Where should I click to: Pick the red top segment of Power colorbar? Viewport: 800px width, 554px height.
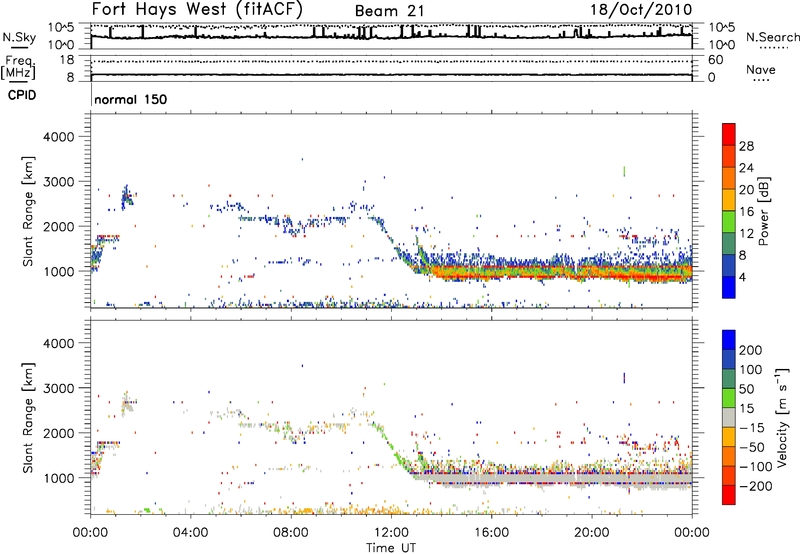tap(729, 134)
